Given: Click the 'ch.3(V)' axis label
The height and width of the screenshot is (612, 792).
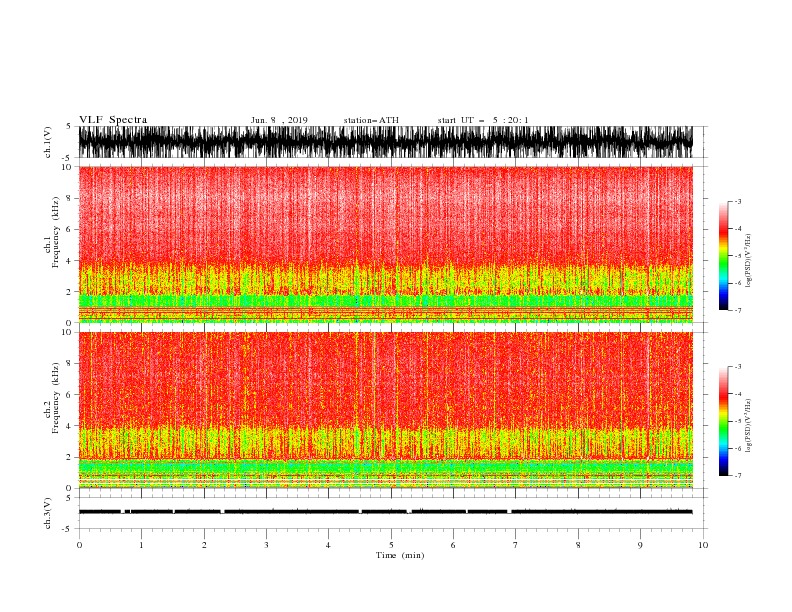Looking at the screenshot, I should click(48, 513).
